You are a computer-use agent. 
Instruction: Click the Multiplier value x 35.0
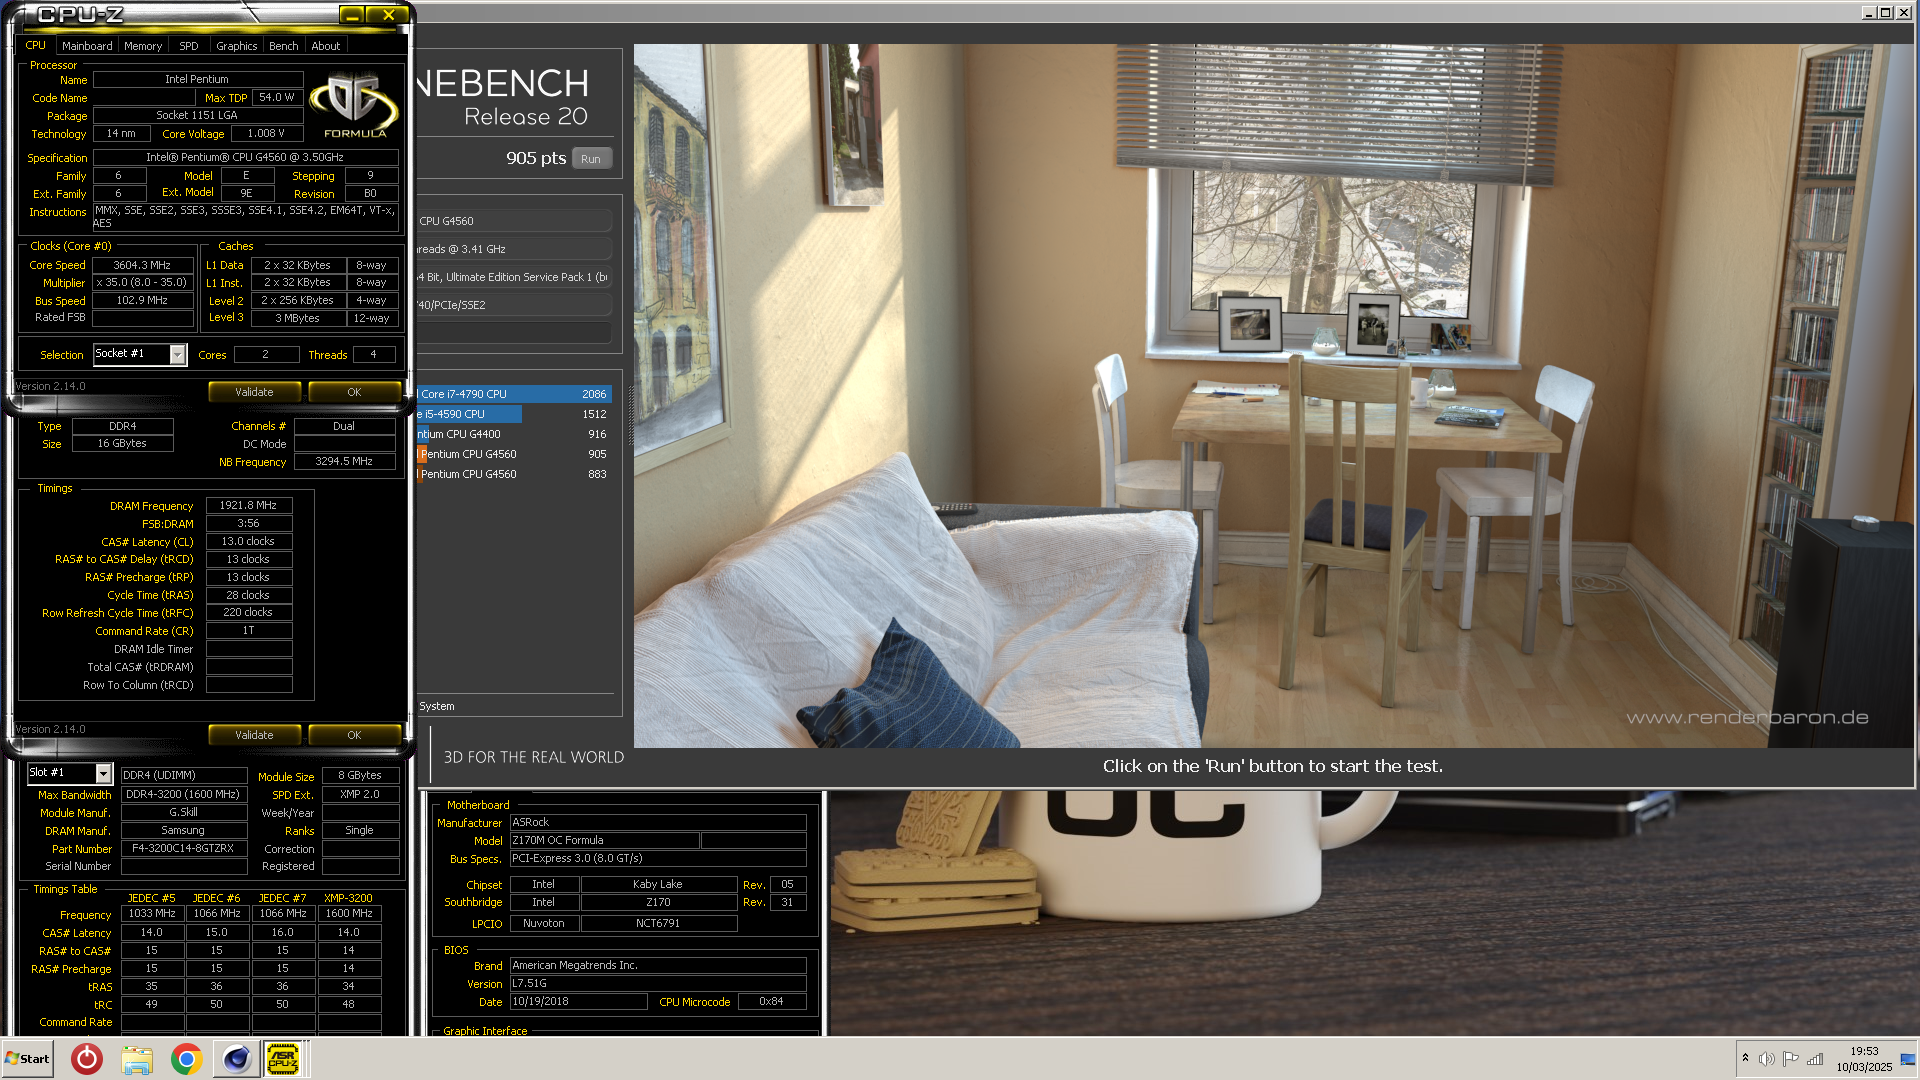142,283
